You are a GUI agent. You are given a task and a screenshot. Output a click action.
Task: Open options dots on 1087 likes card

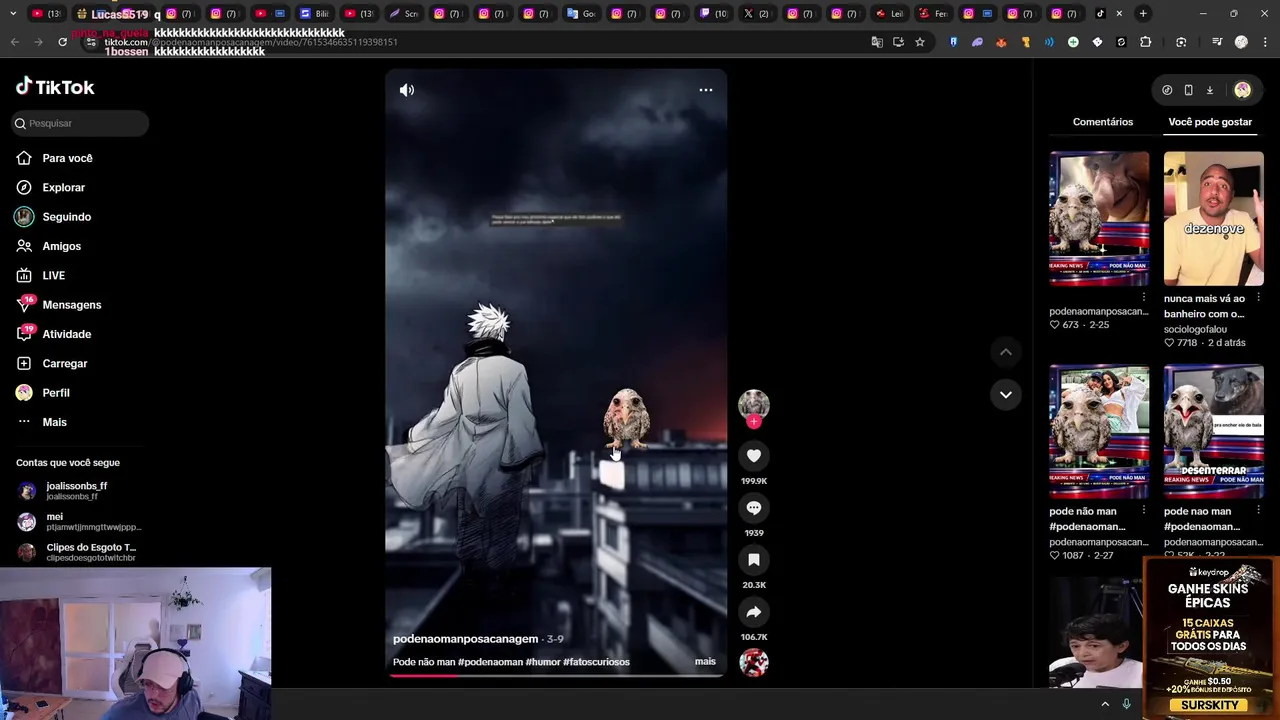[1144, 510]
